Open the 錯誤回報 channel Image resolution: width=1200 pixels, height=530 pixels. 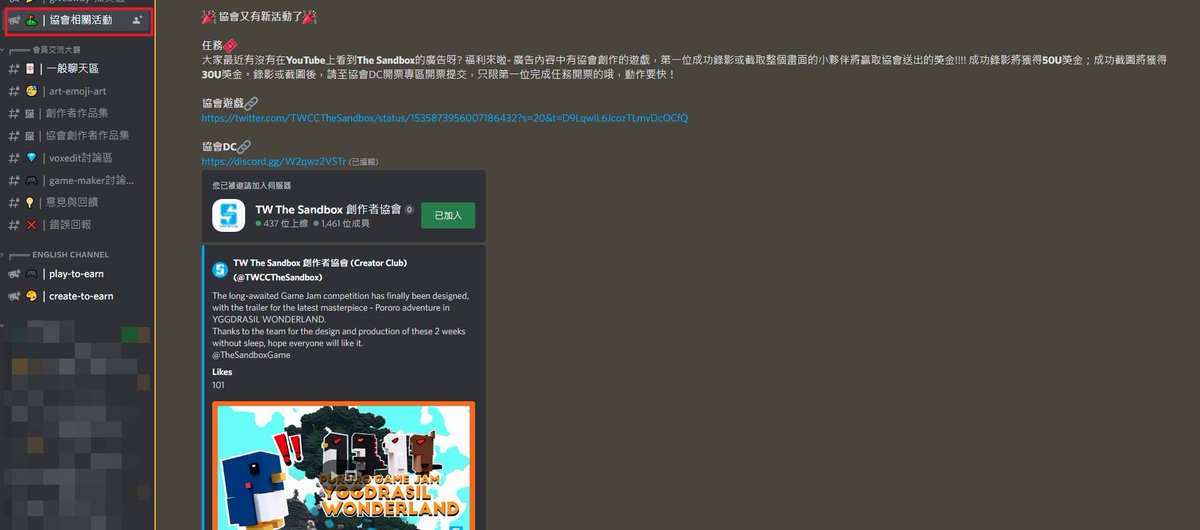[x=78, y=225]
